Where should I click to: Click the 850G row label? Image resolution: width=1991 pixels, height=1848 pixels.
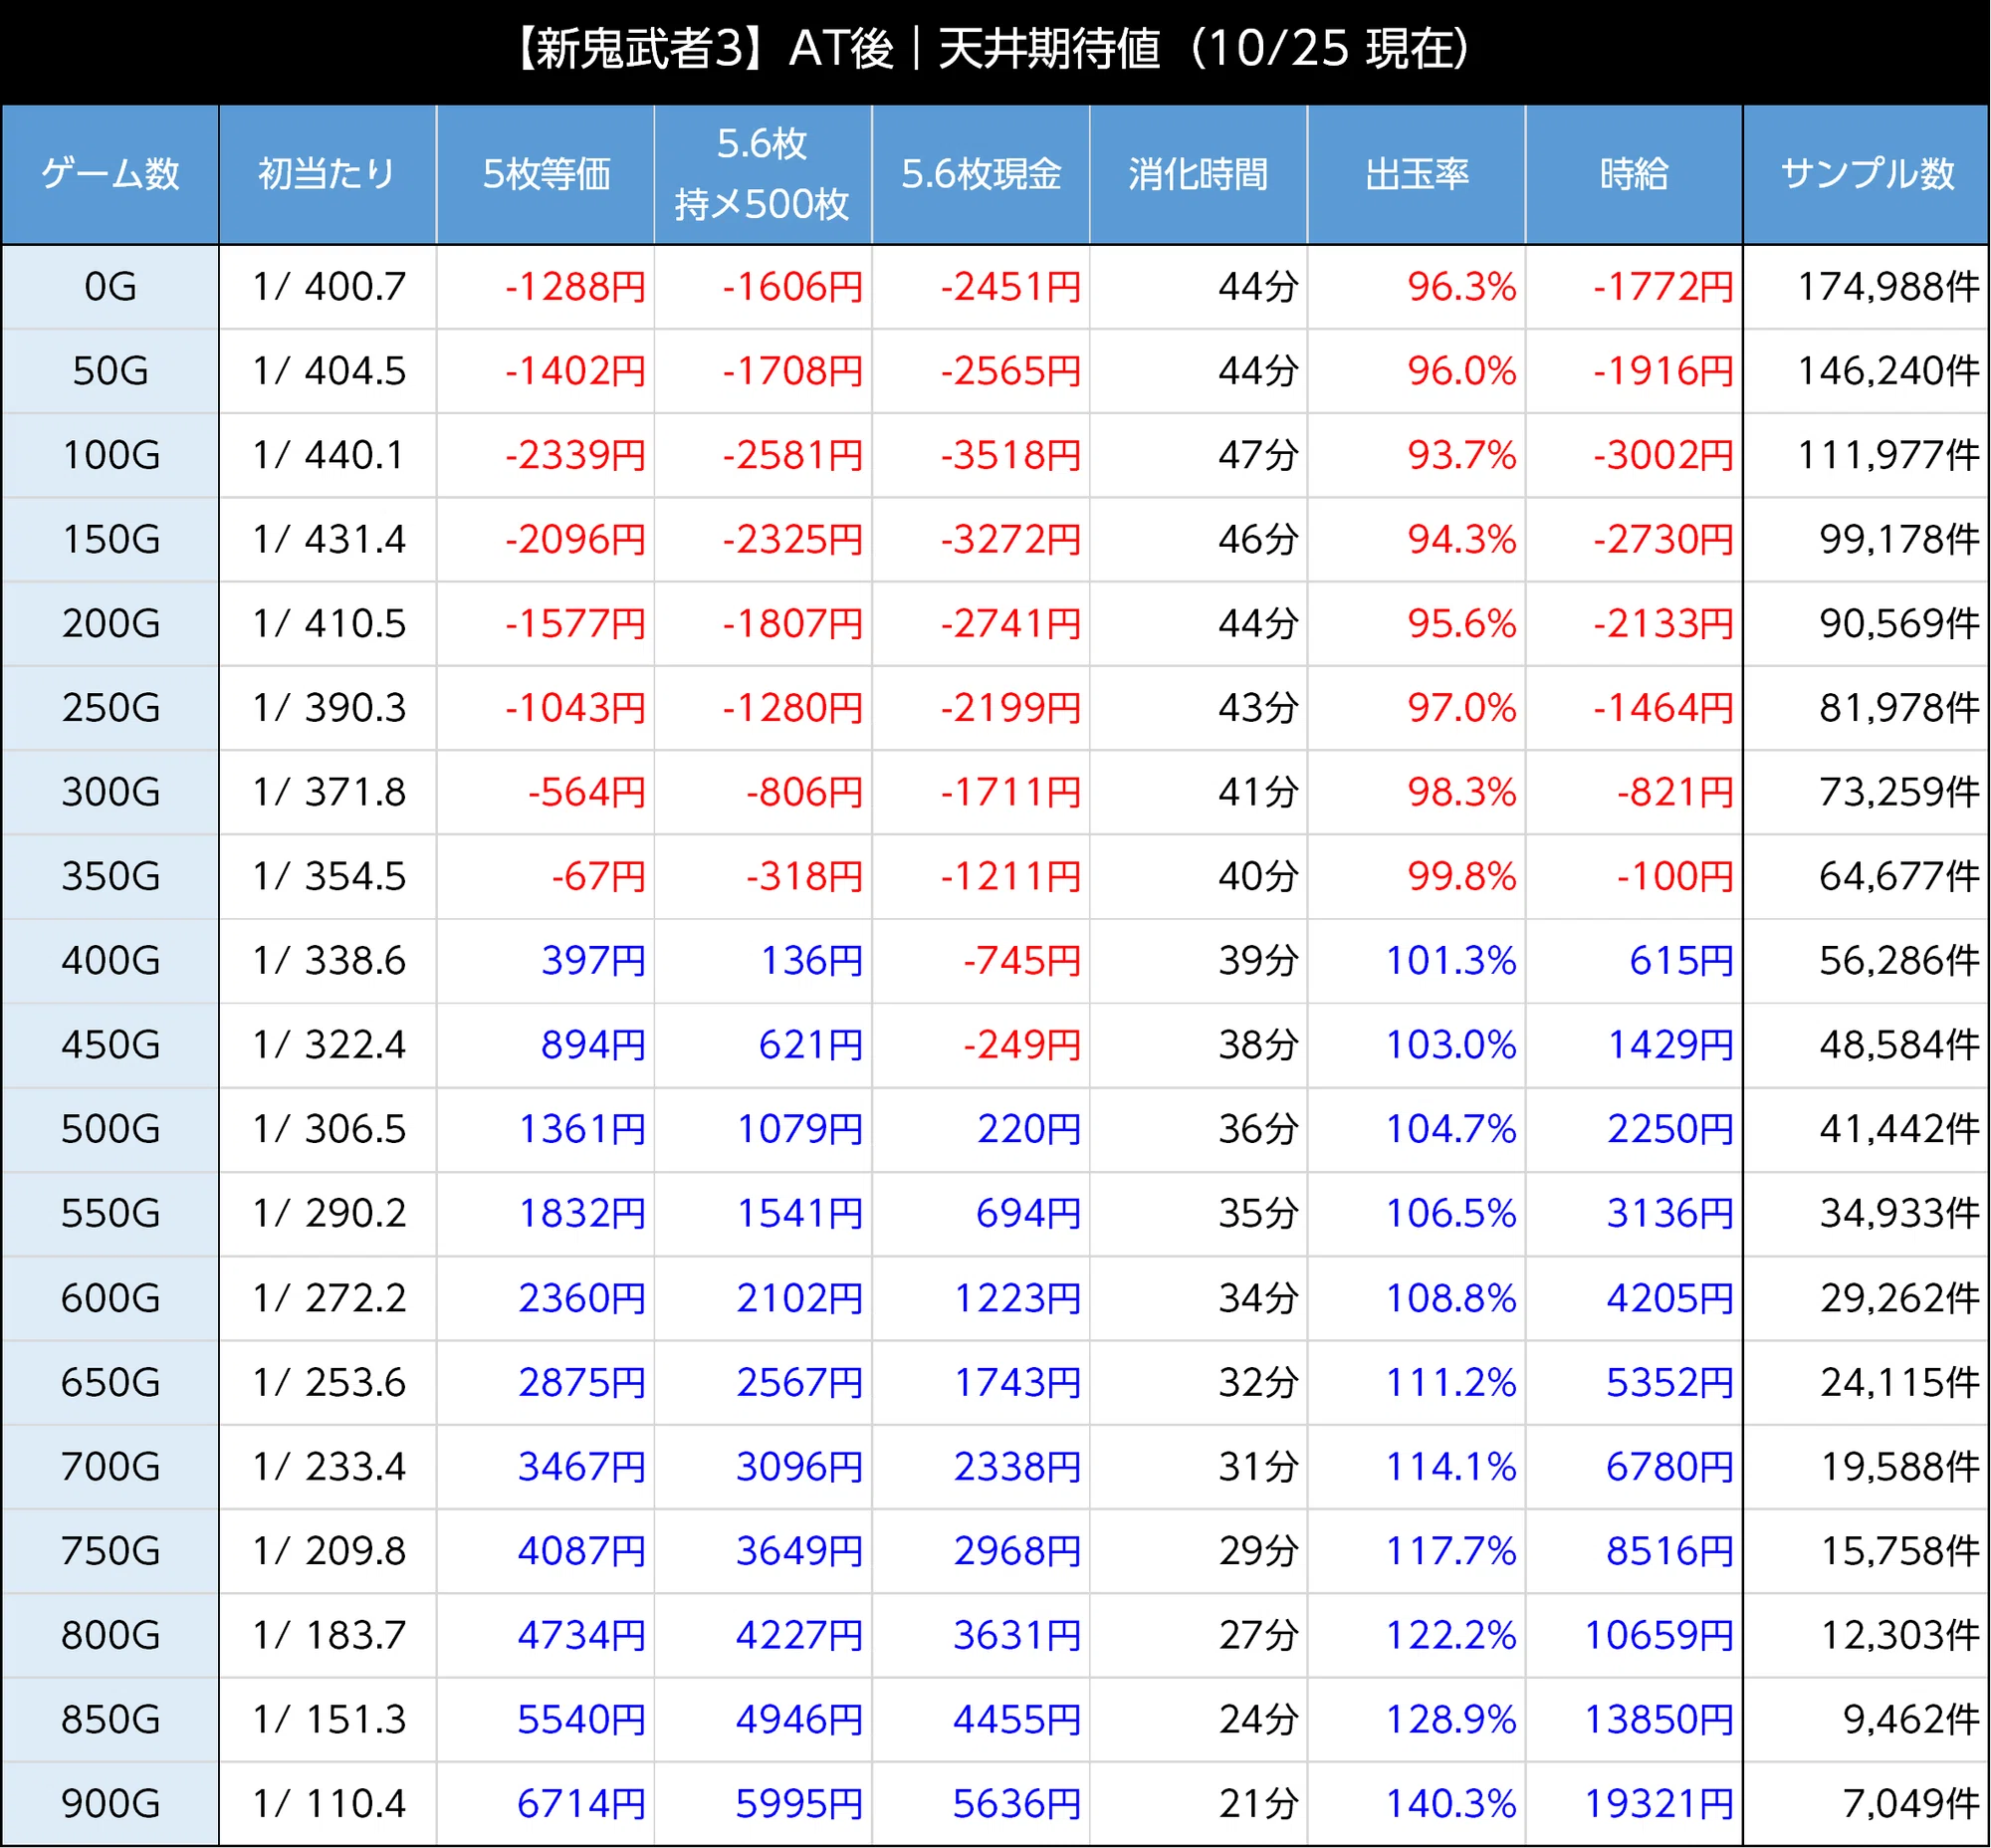(x=110, y=1719)
